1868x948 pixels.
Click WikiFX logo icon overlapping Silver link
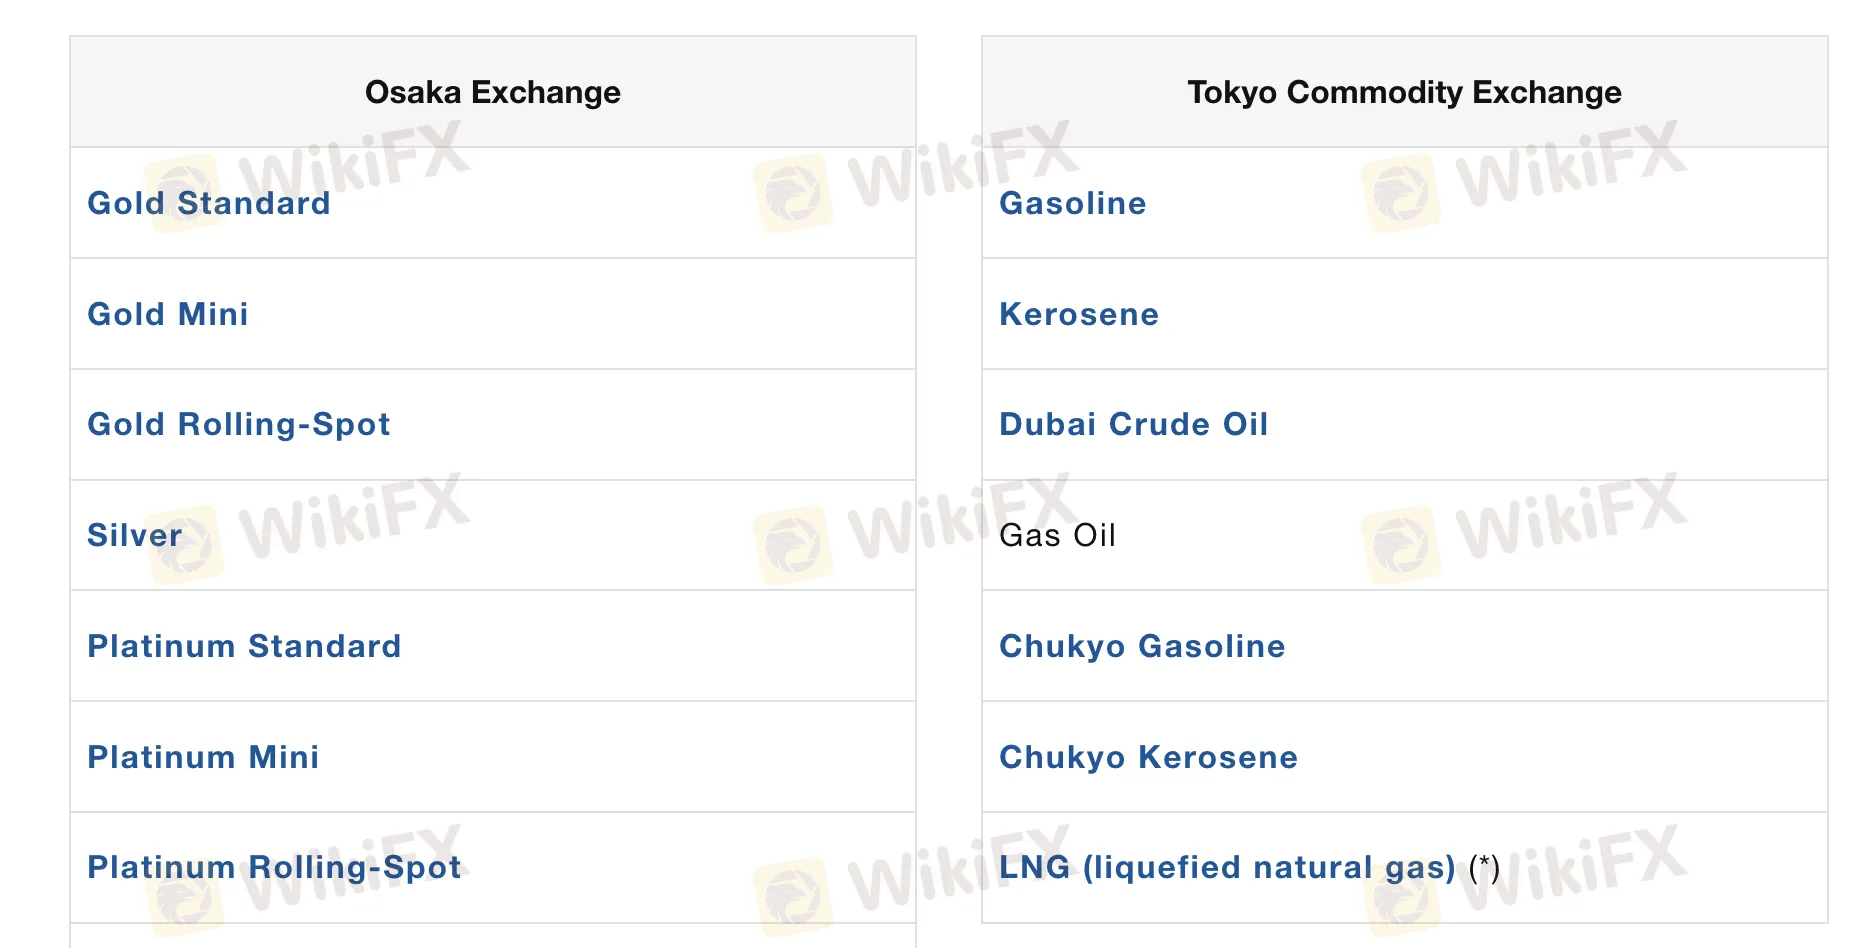coord(186,545)
